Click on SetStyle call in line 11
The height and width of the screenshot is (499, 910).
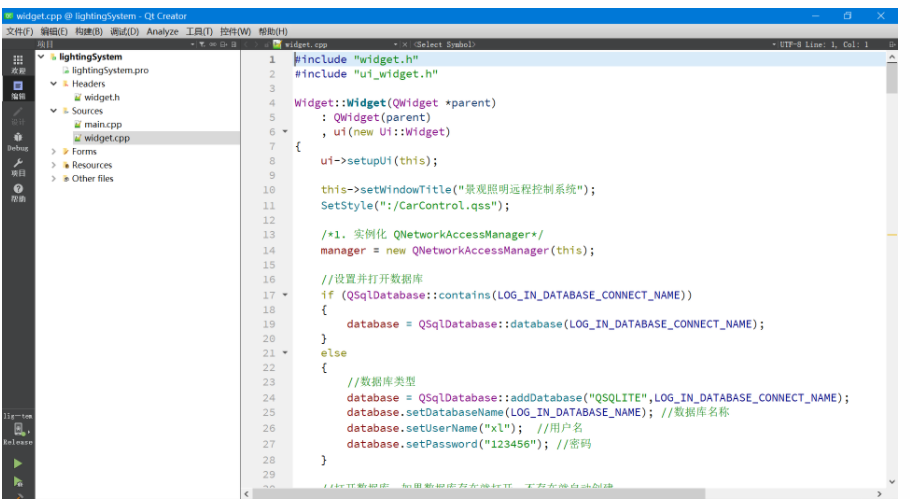pos(346,205)
